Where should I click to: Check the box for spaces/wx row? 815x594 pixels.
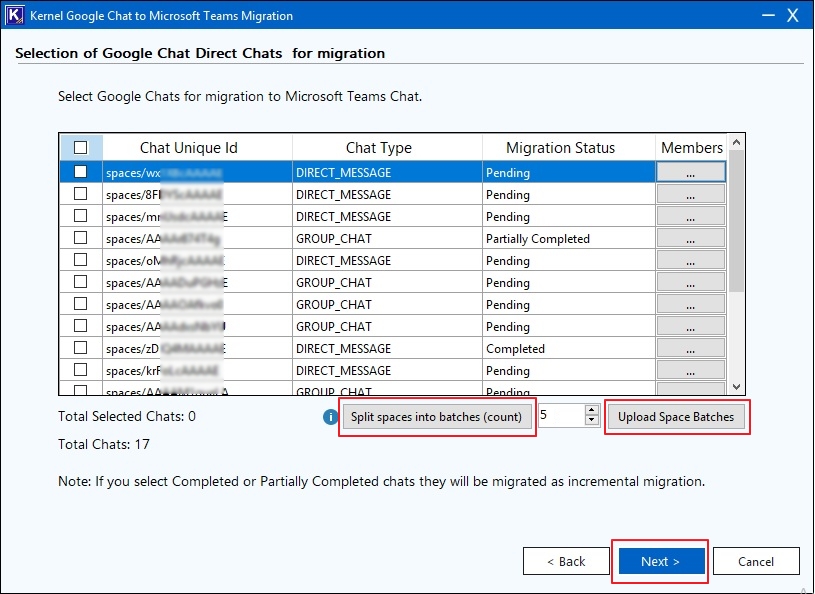click(x=81, y=171)
